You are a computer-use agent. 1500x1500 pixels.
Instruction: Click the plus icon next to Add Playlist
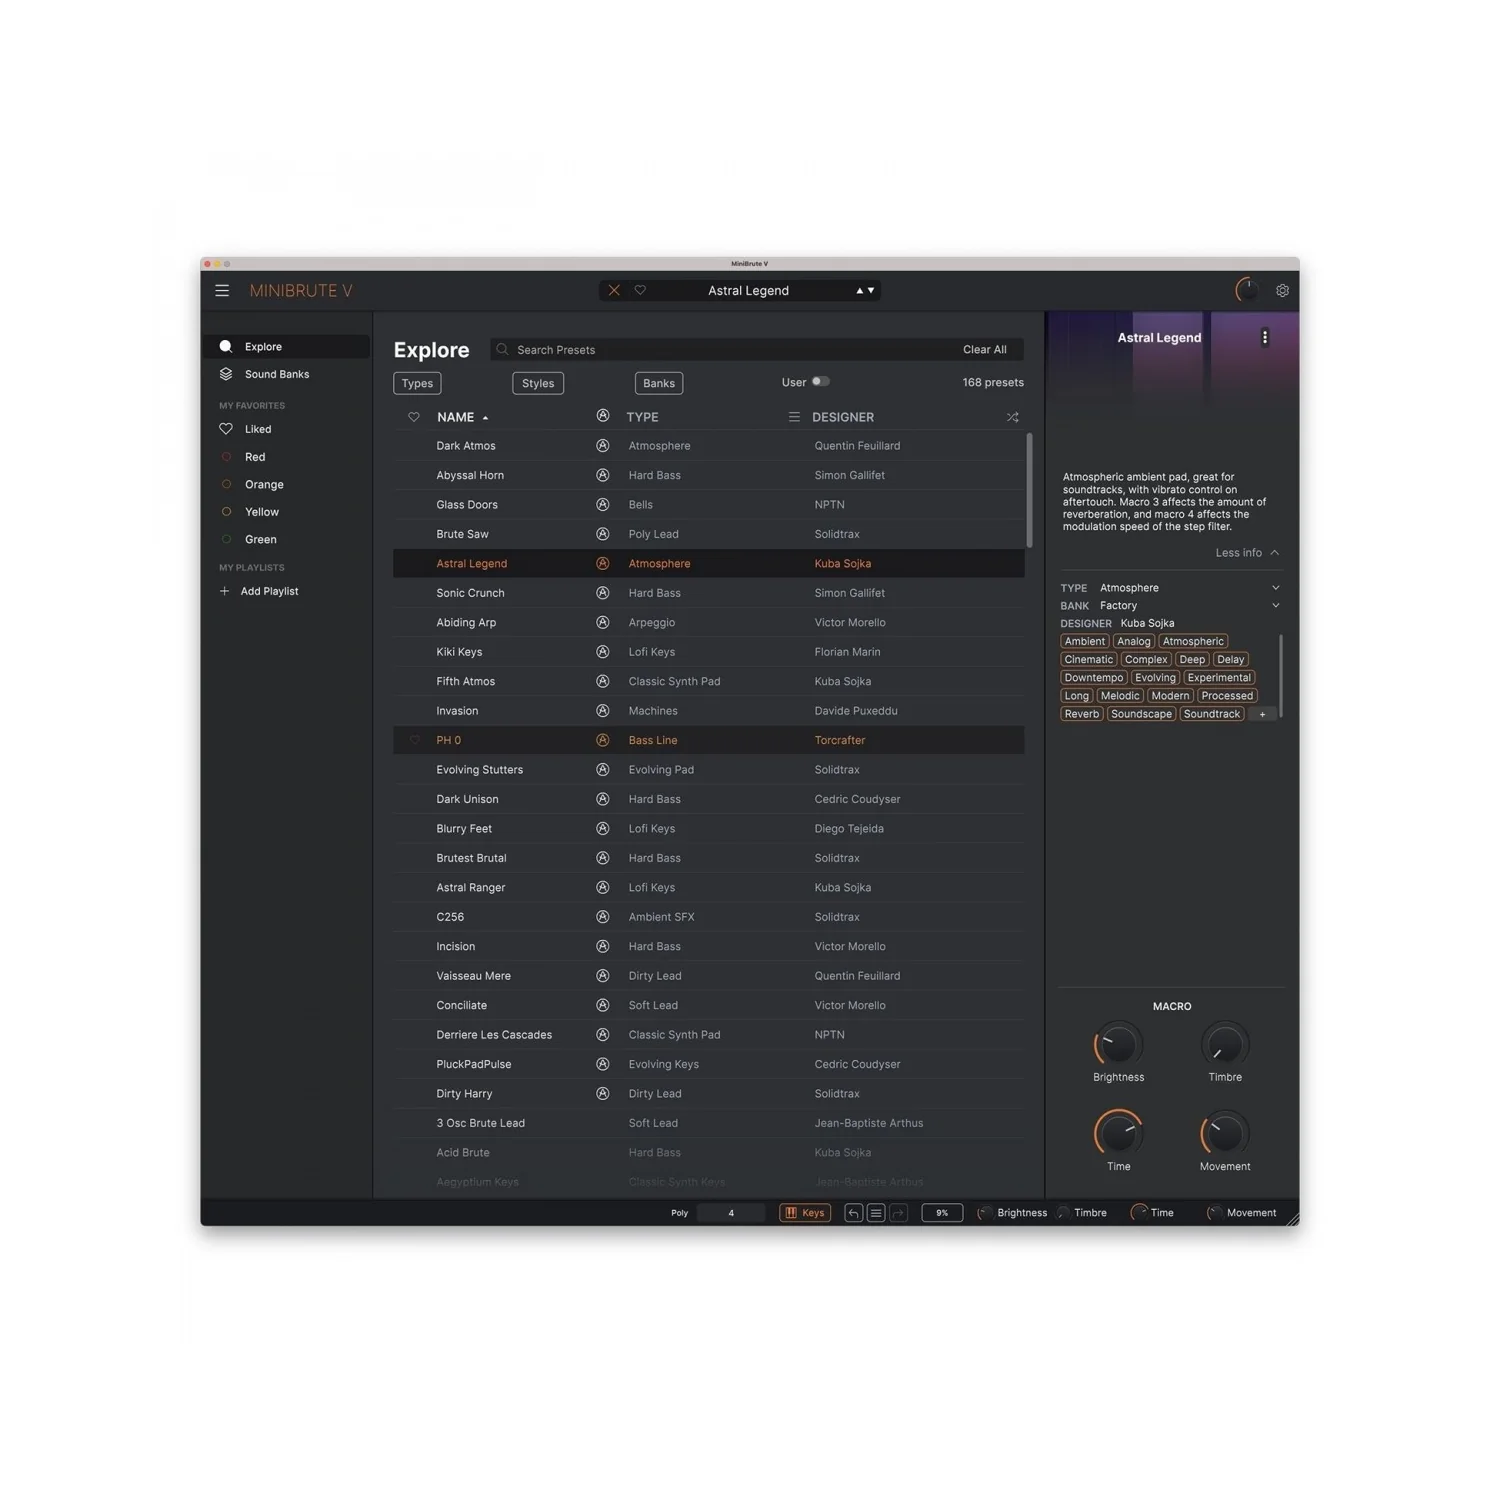[224, 592]
